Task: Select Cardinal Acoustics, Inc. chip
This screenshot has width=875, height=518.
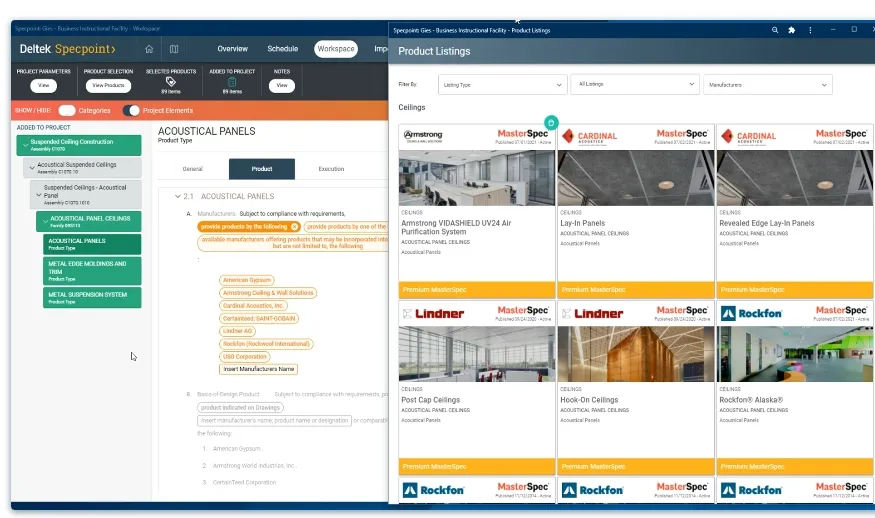Action: tap(254, 306)
